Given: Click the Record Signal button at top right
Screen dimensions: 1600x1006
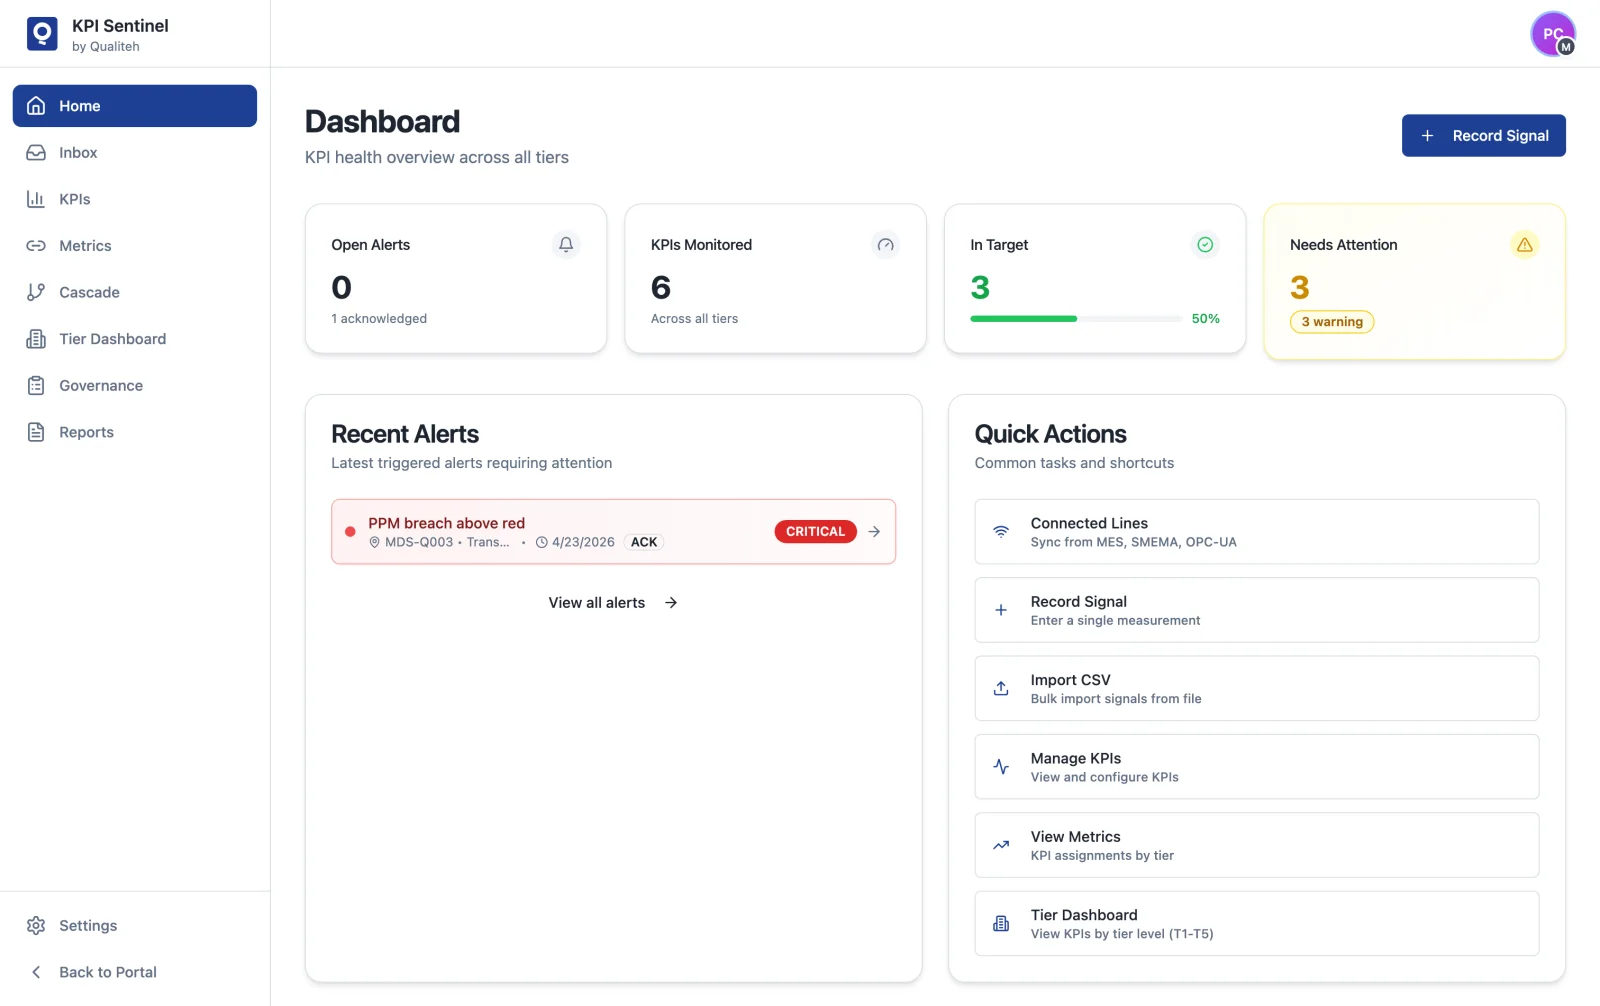Looking at the screenshot, I should (x=1484, y=136).
